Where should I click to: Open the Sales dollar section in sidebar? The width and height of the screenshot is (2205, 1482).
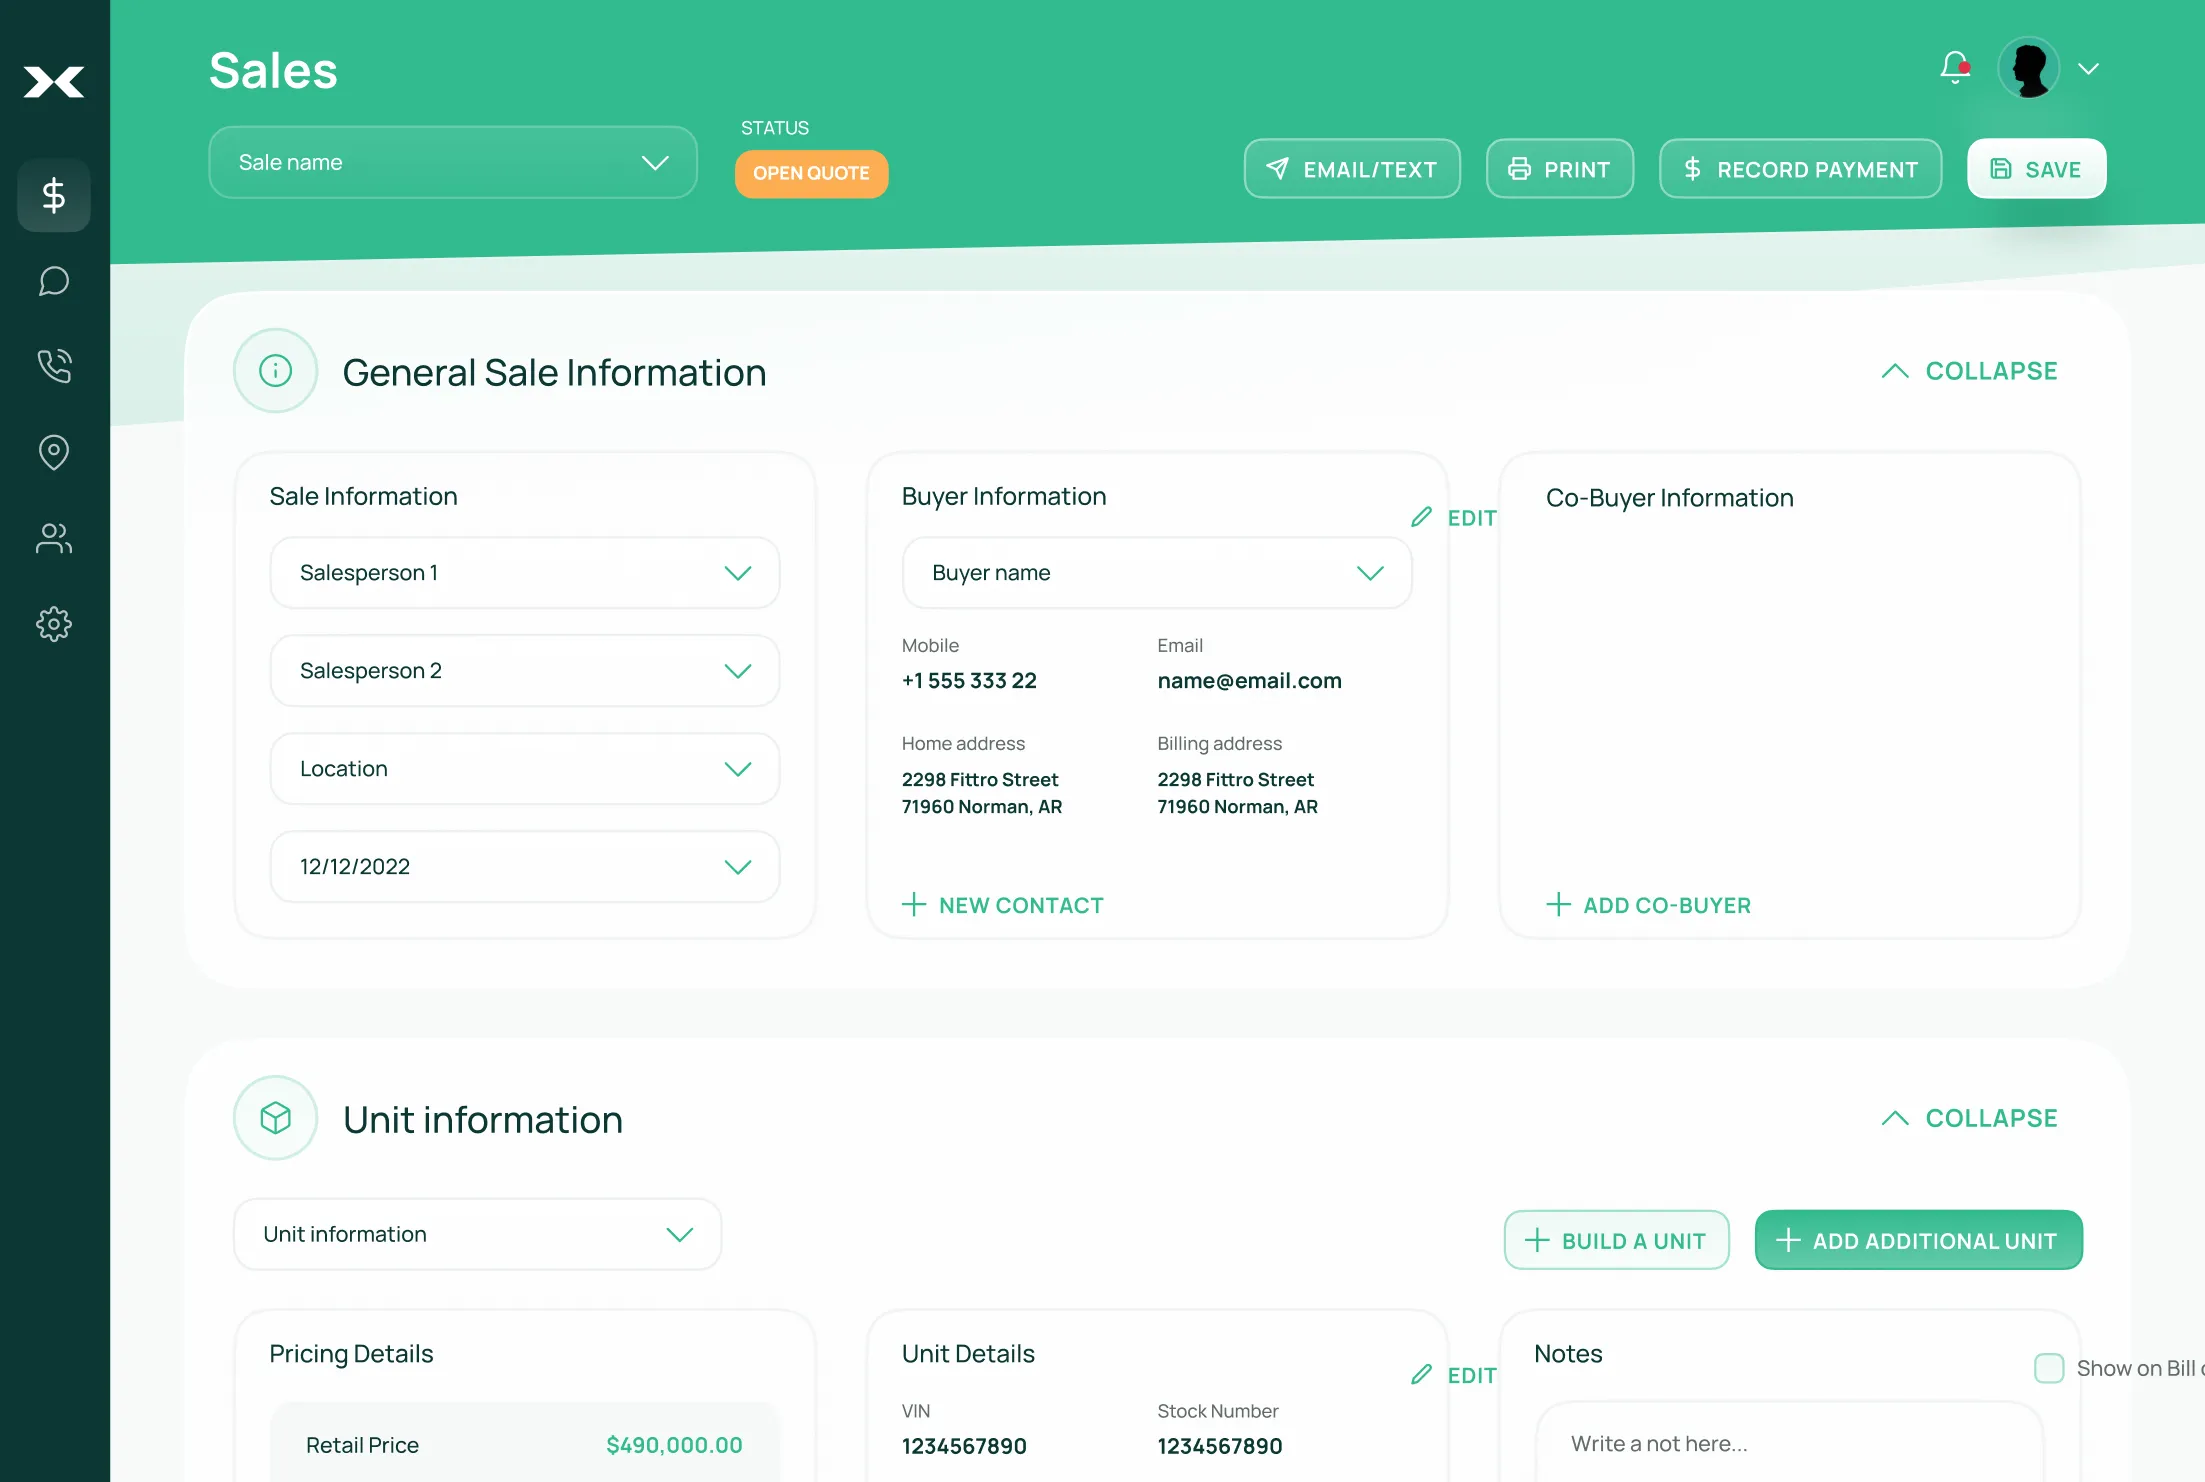[54, 195]
